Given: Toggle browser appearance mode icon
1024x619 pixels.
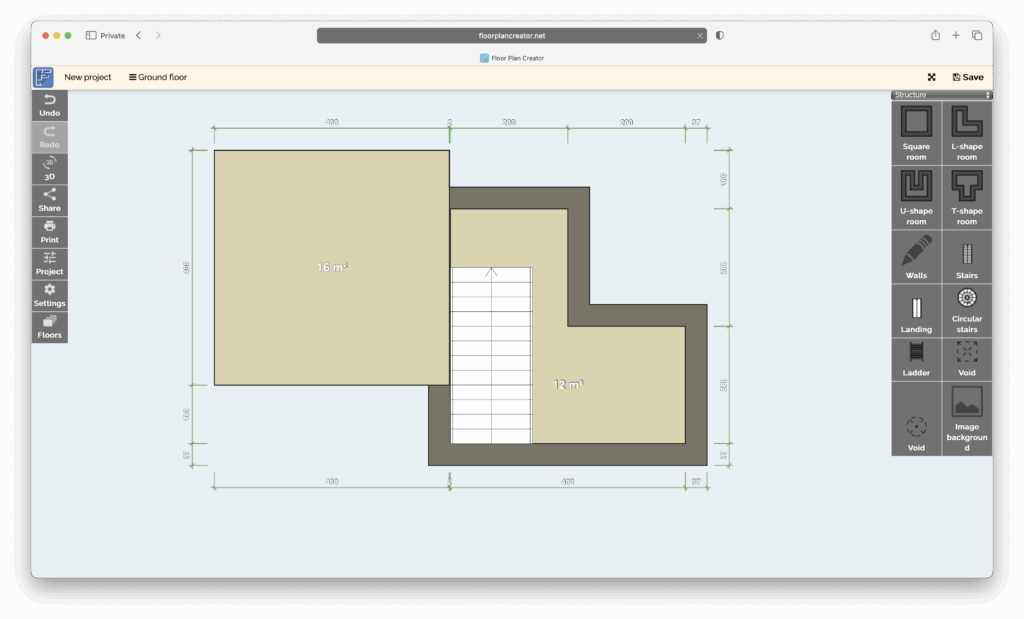Looking at the screenshot, I should (720, 35).
